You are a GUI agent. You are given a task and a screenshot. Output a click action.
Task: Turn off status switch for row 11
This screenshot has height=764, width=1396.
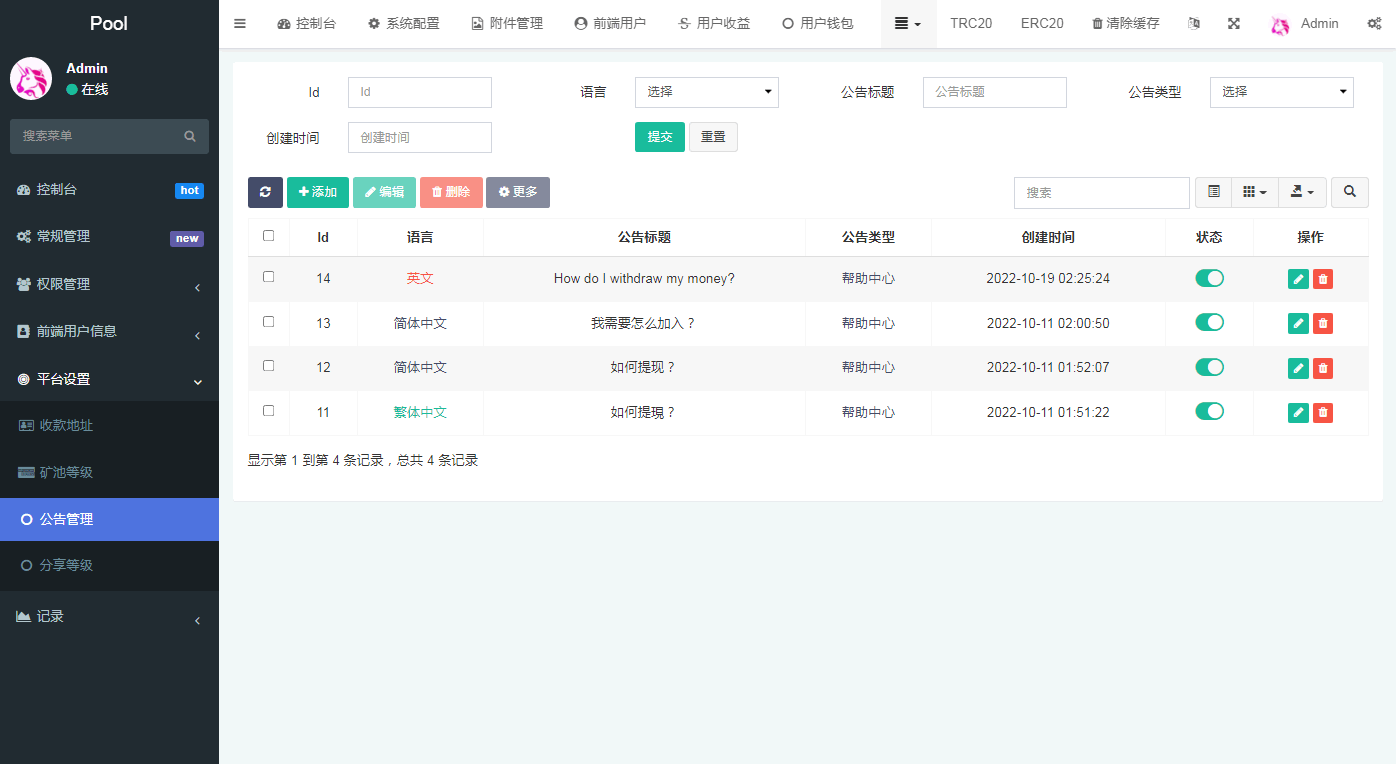(x=1209, y=411)
